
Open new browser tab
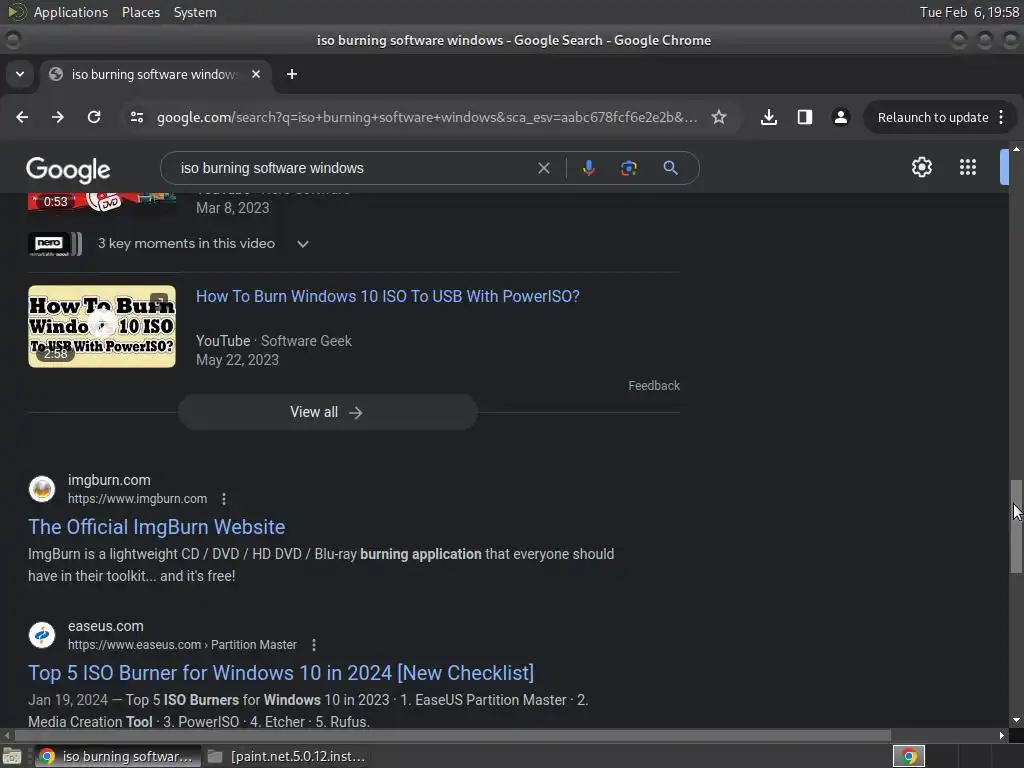tap(292, 74)
